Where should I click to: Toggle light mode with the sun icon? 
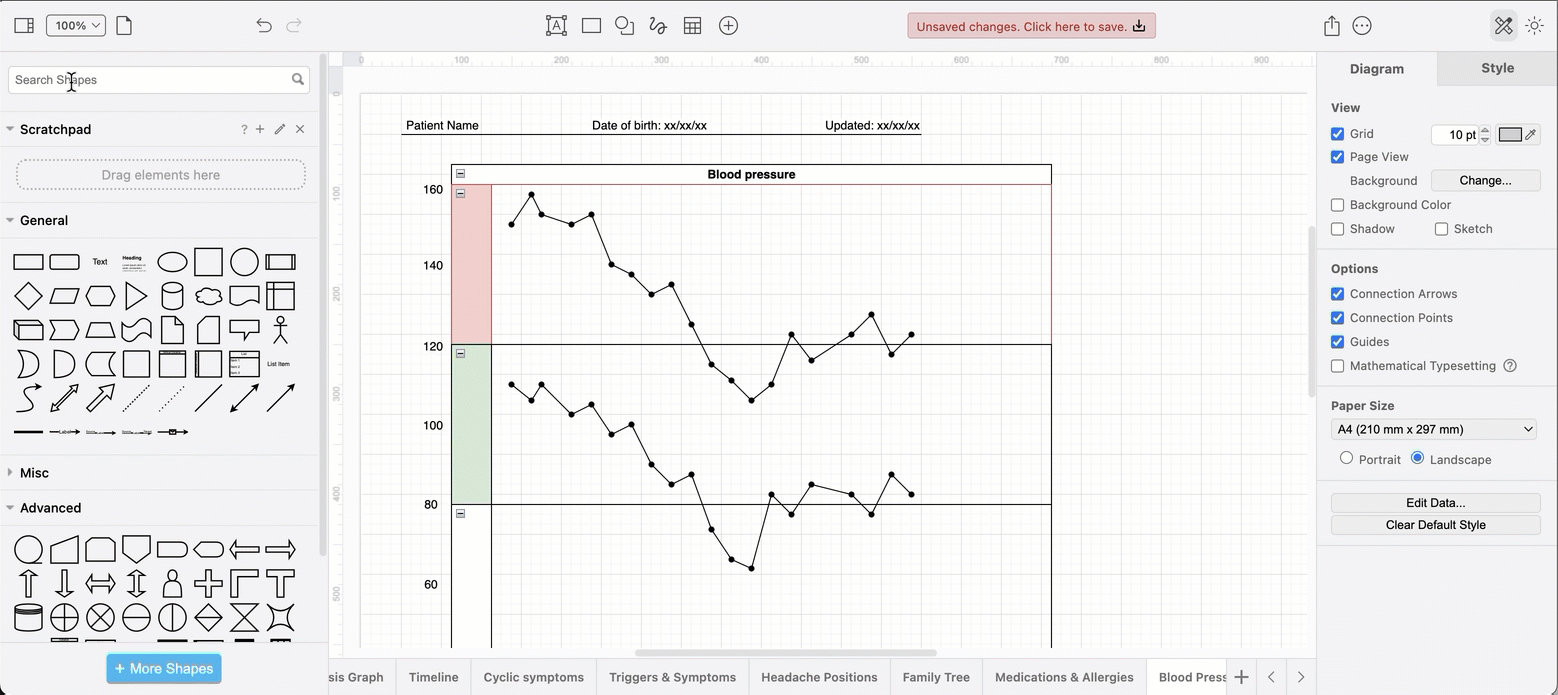coord(1535,25)
